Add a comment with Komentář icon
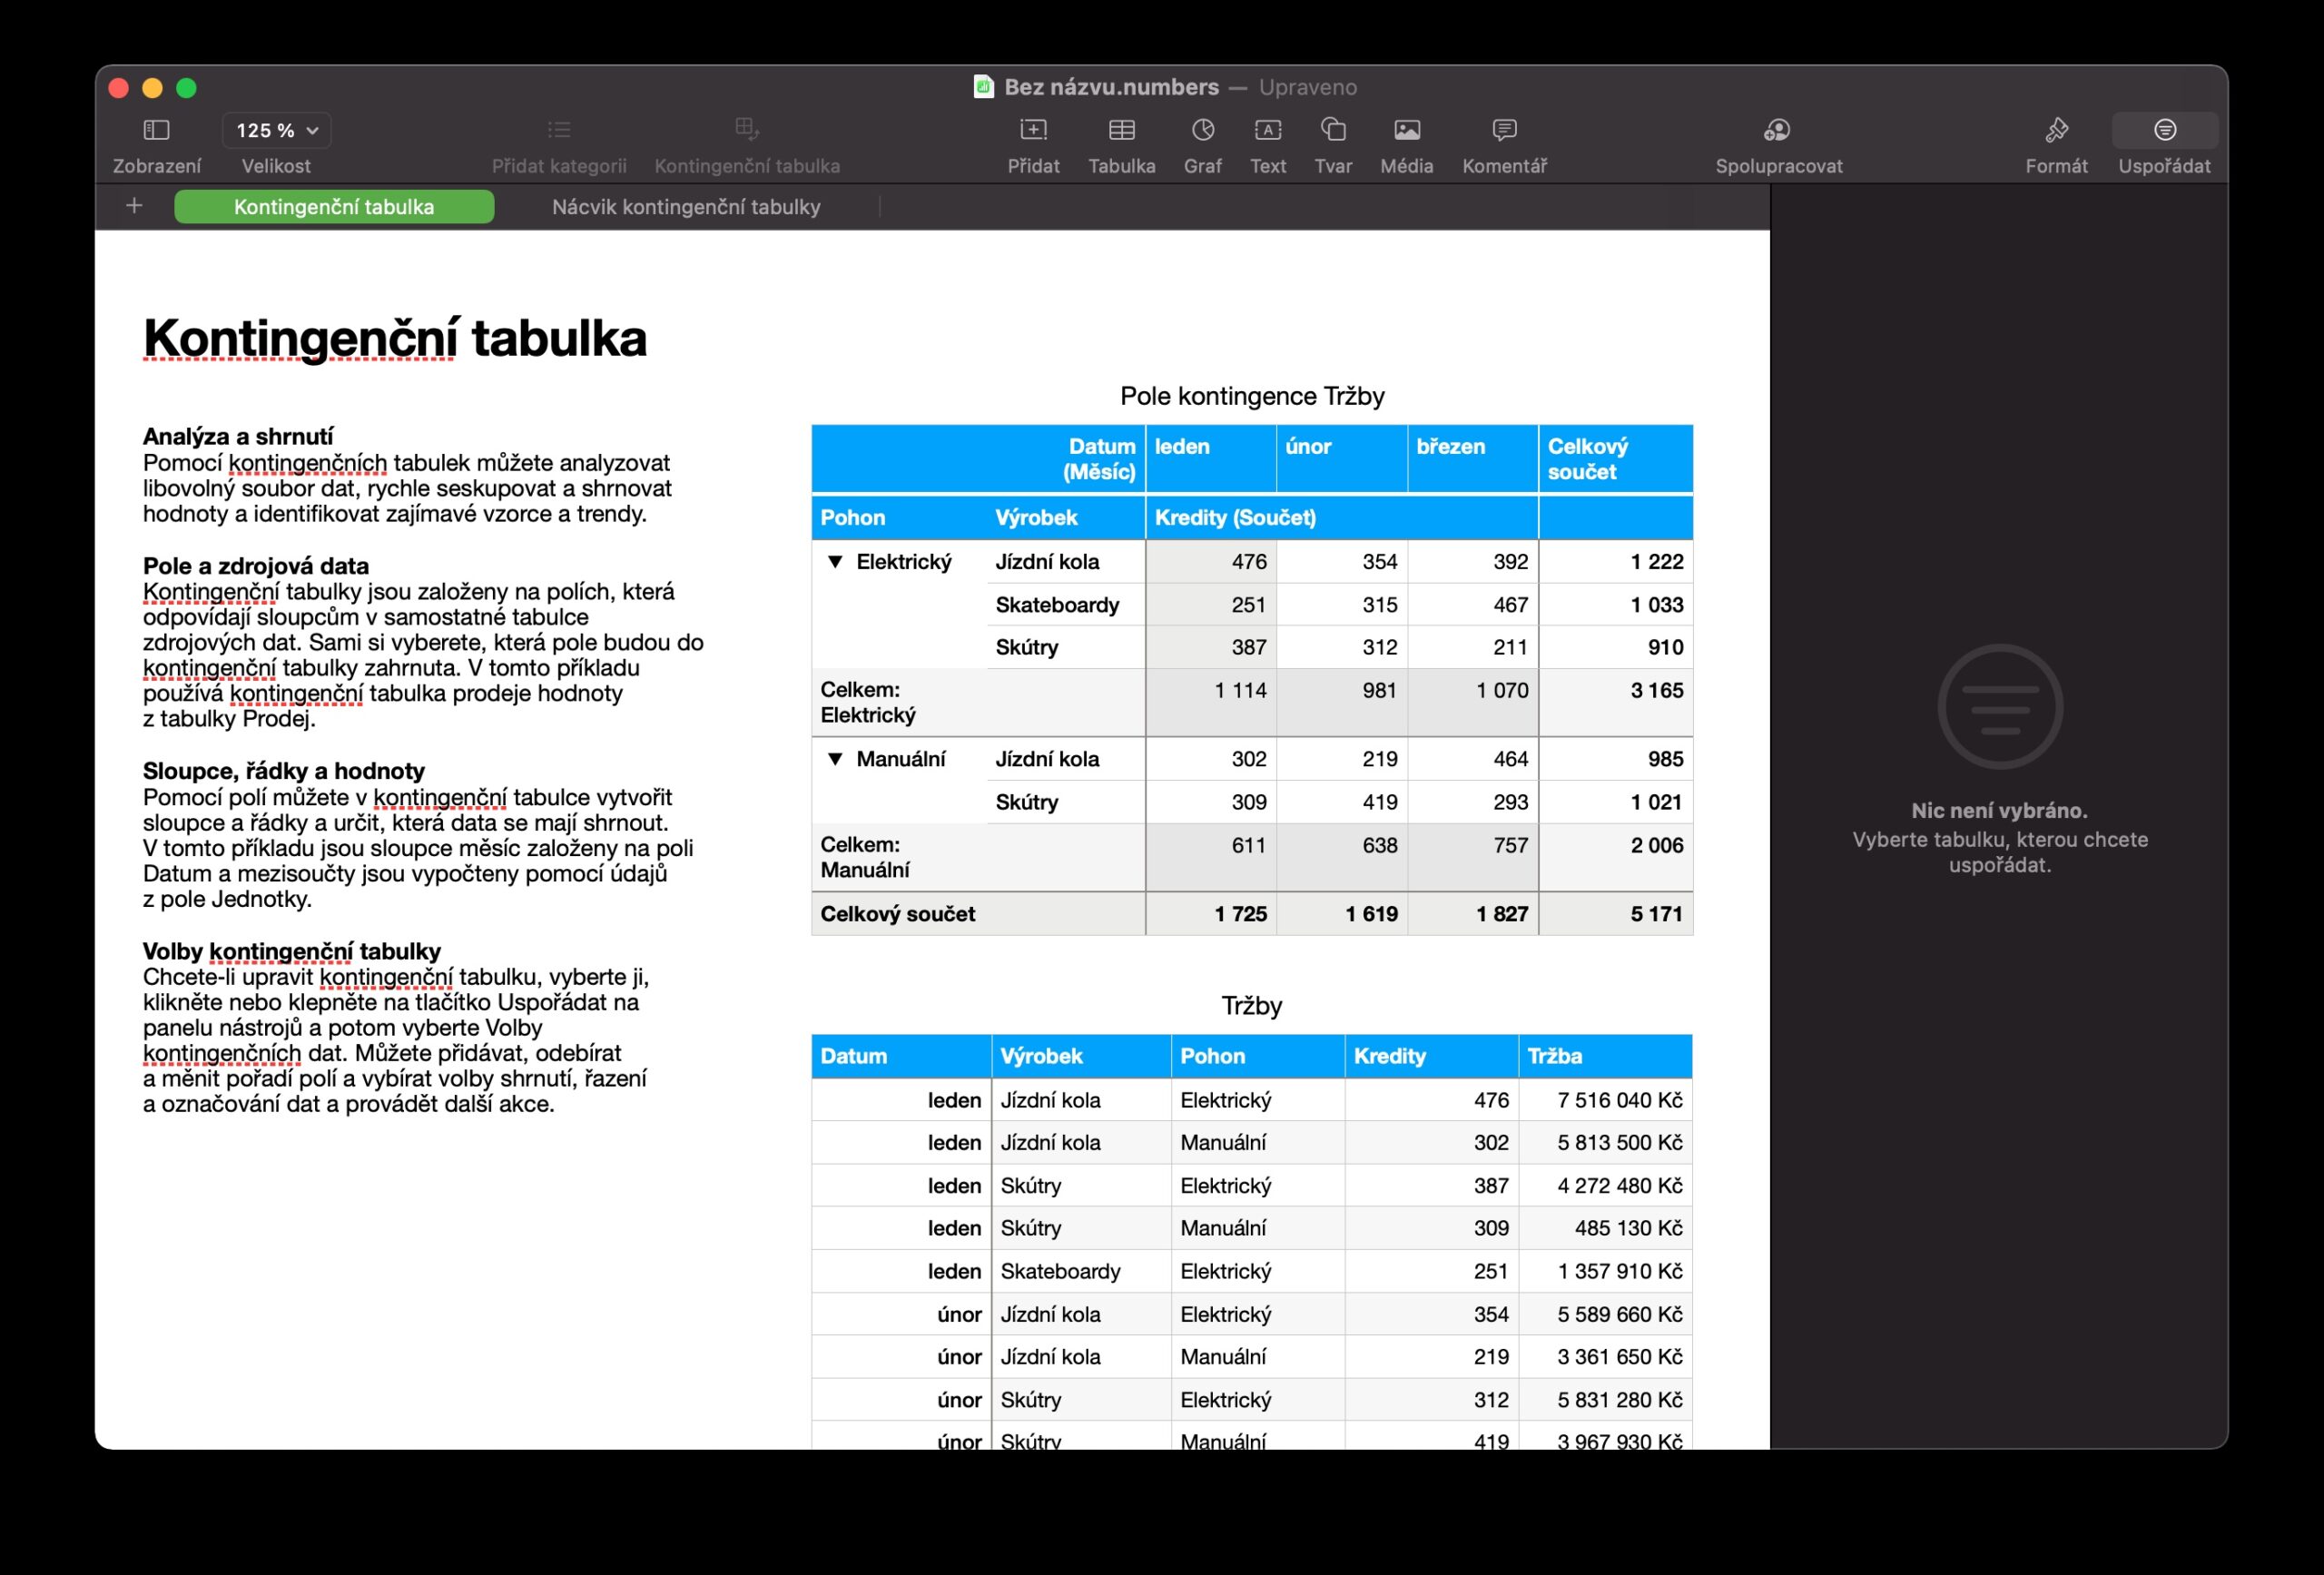Image resolution: width=2324 pixels, height=1575 pixels. click(1504, 130)
